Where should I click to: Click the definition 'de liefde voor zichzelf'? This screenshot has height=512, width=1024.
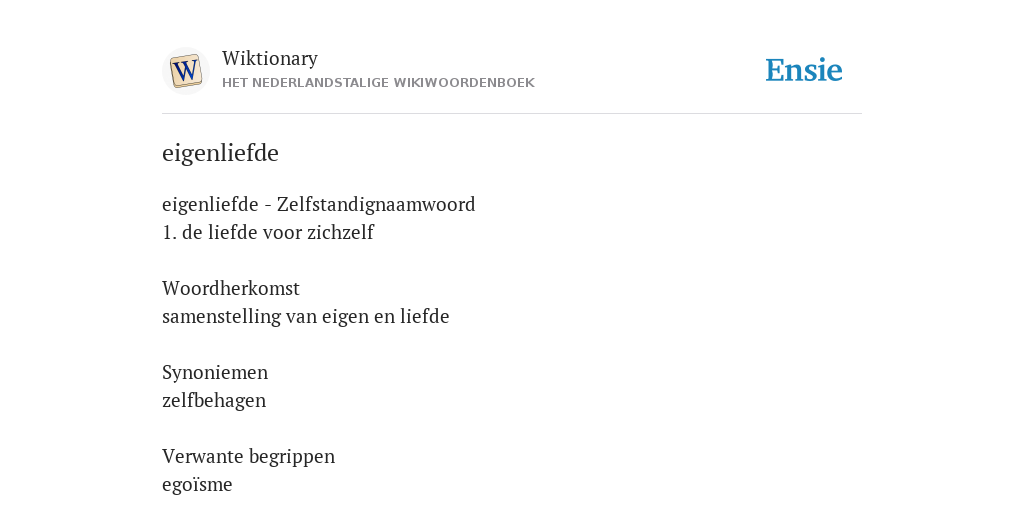pyautogui.click(x=278, y=232)
